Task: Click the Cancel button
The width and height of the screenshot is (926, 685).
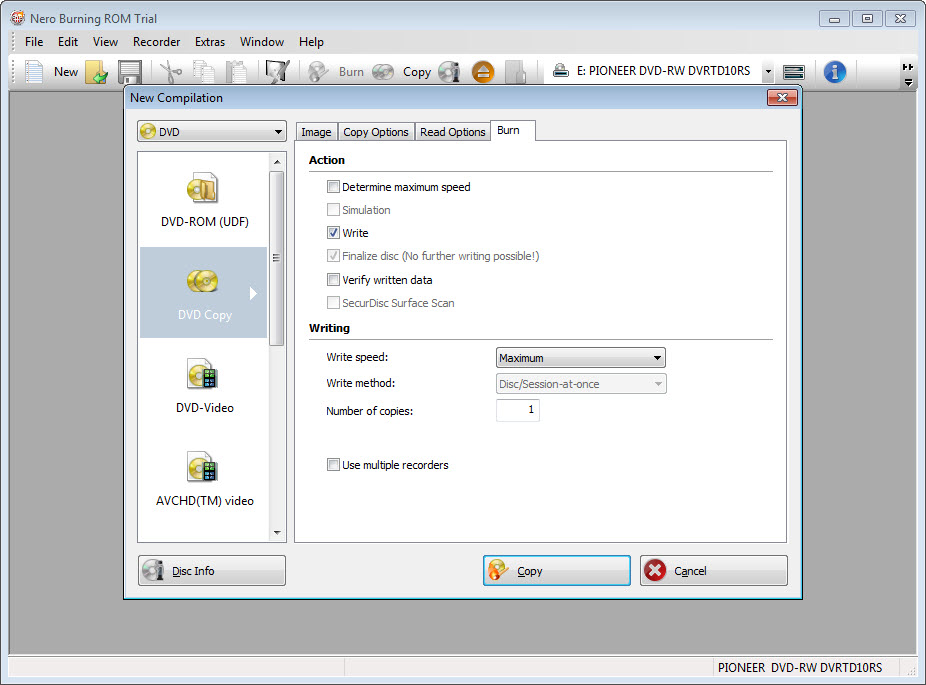Action: coord(713,570)
